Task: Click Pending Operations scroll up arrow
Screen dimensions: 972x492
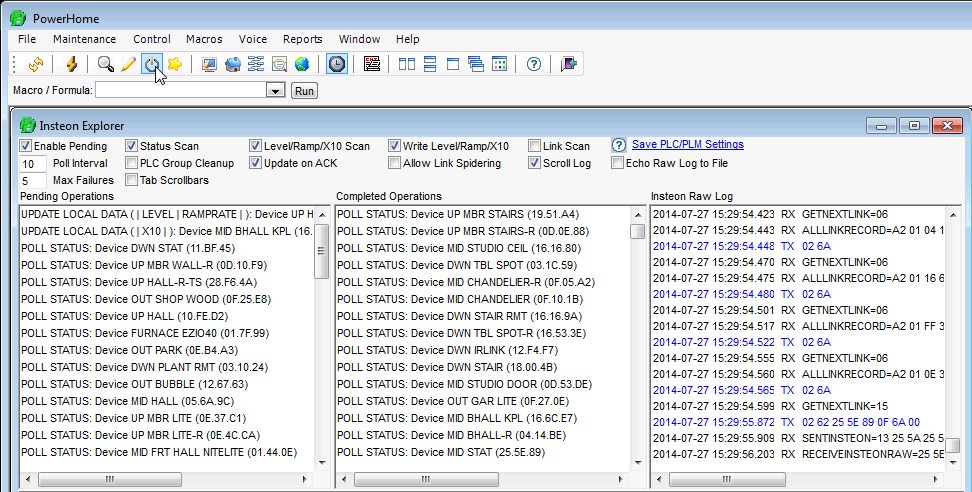Action: [x=322, y=215]
